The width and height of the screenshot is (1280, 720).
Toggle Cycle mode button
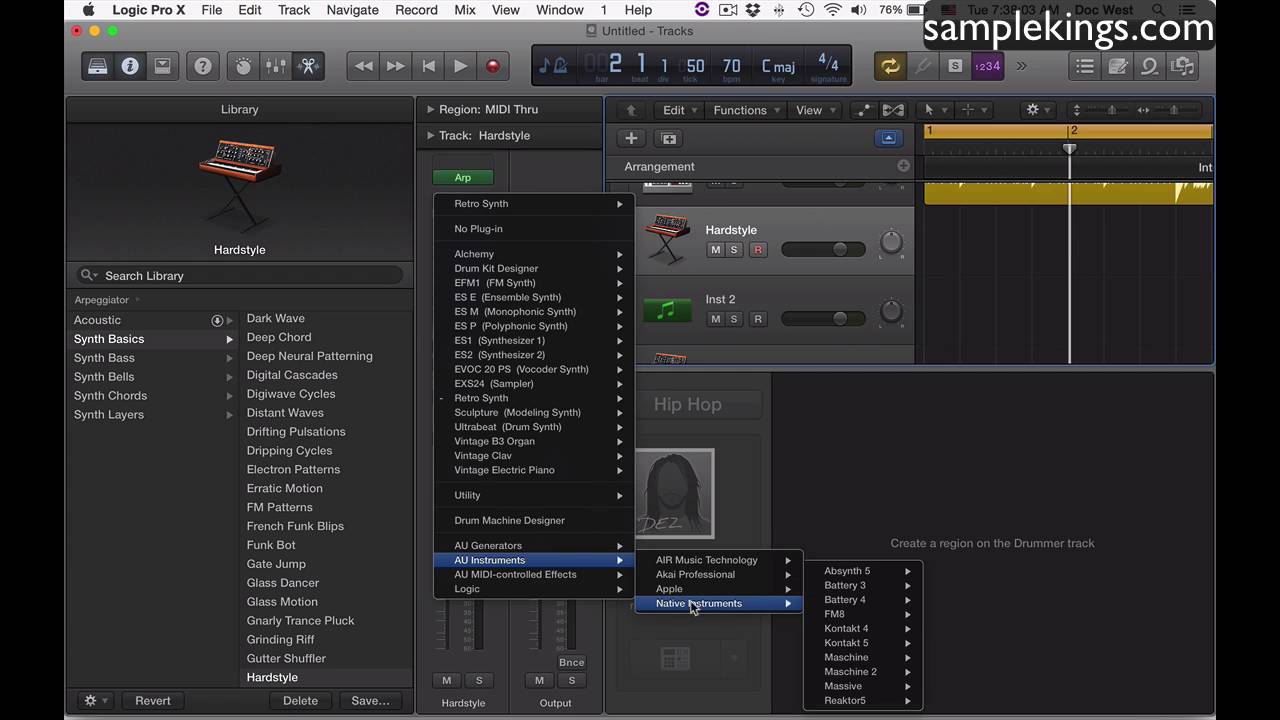point(889,66)
